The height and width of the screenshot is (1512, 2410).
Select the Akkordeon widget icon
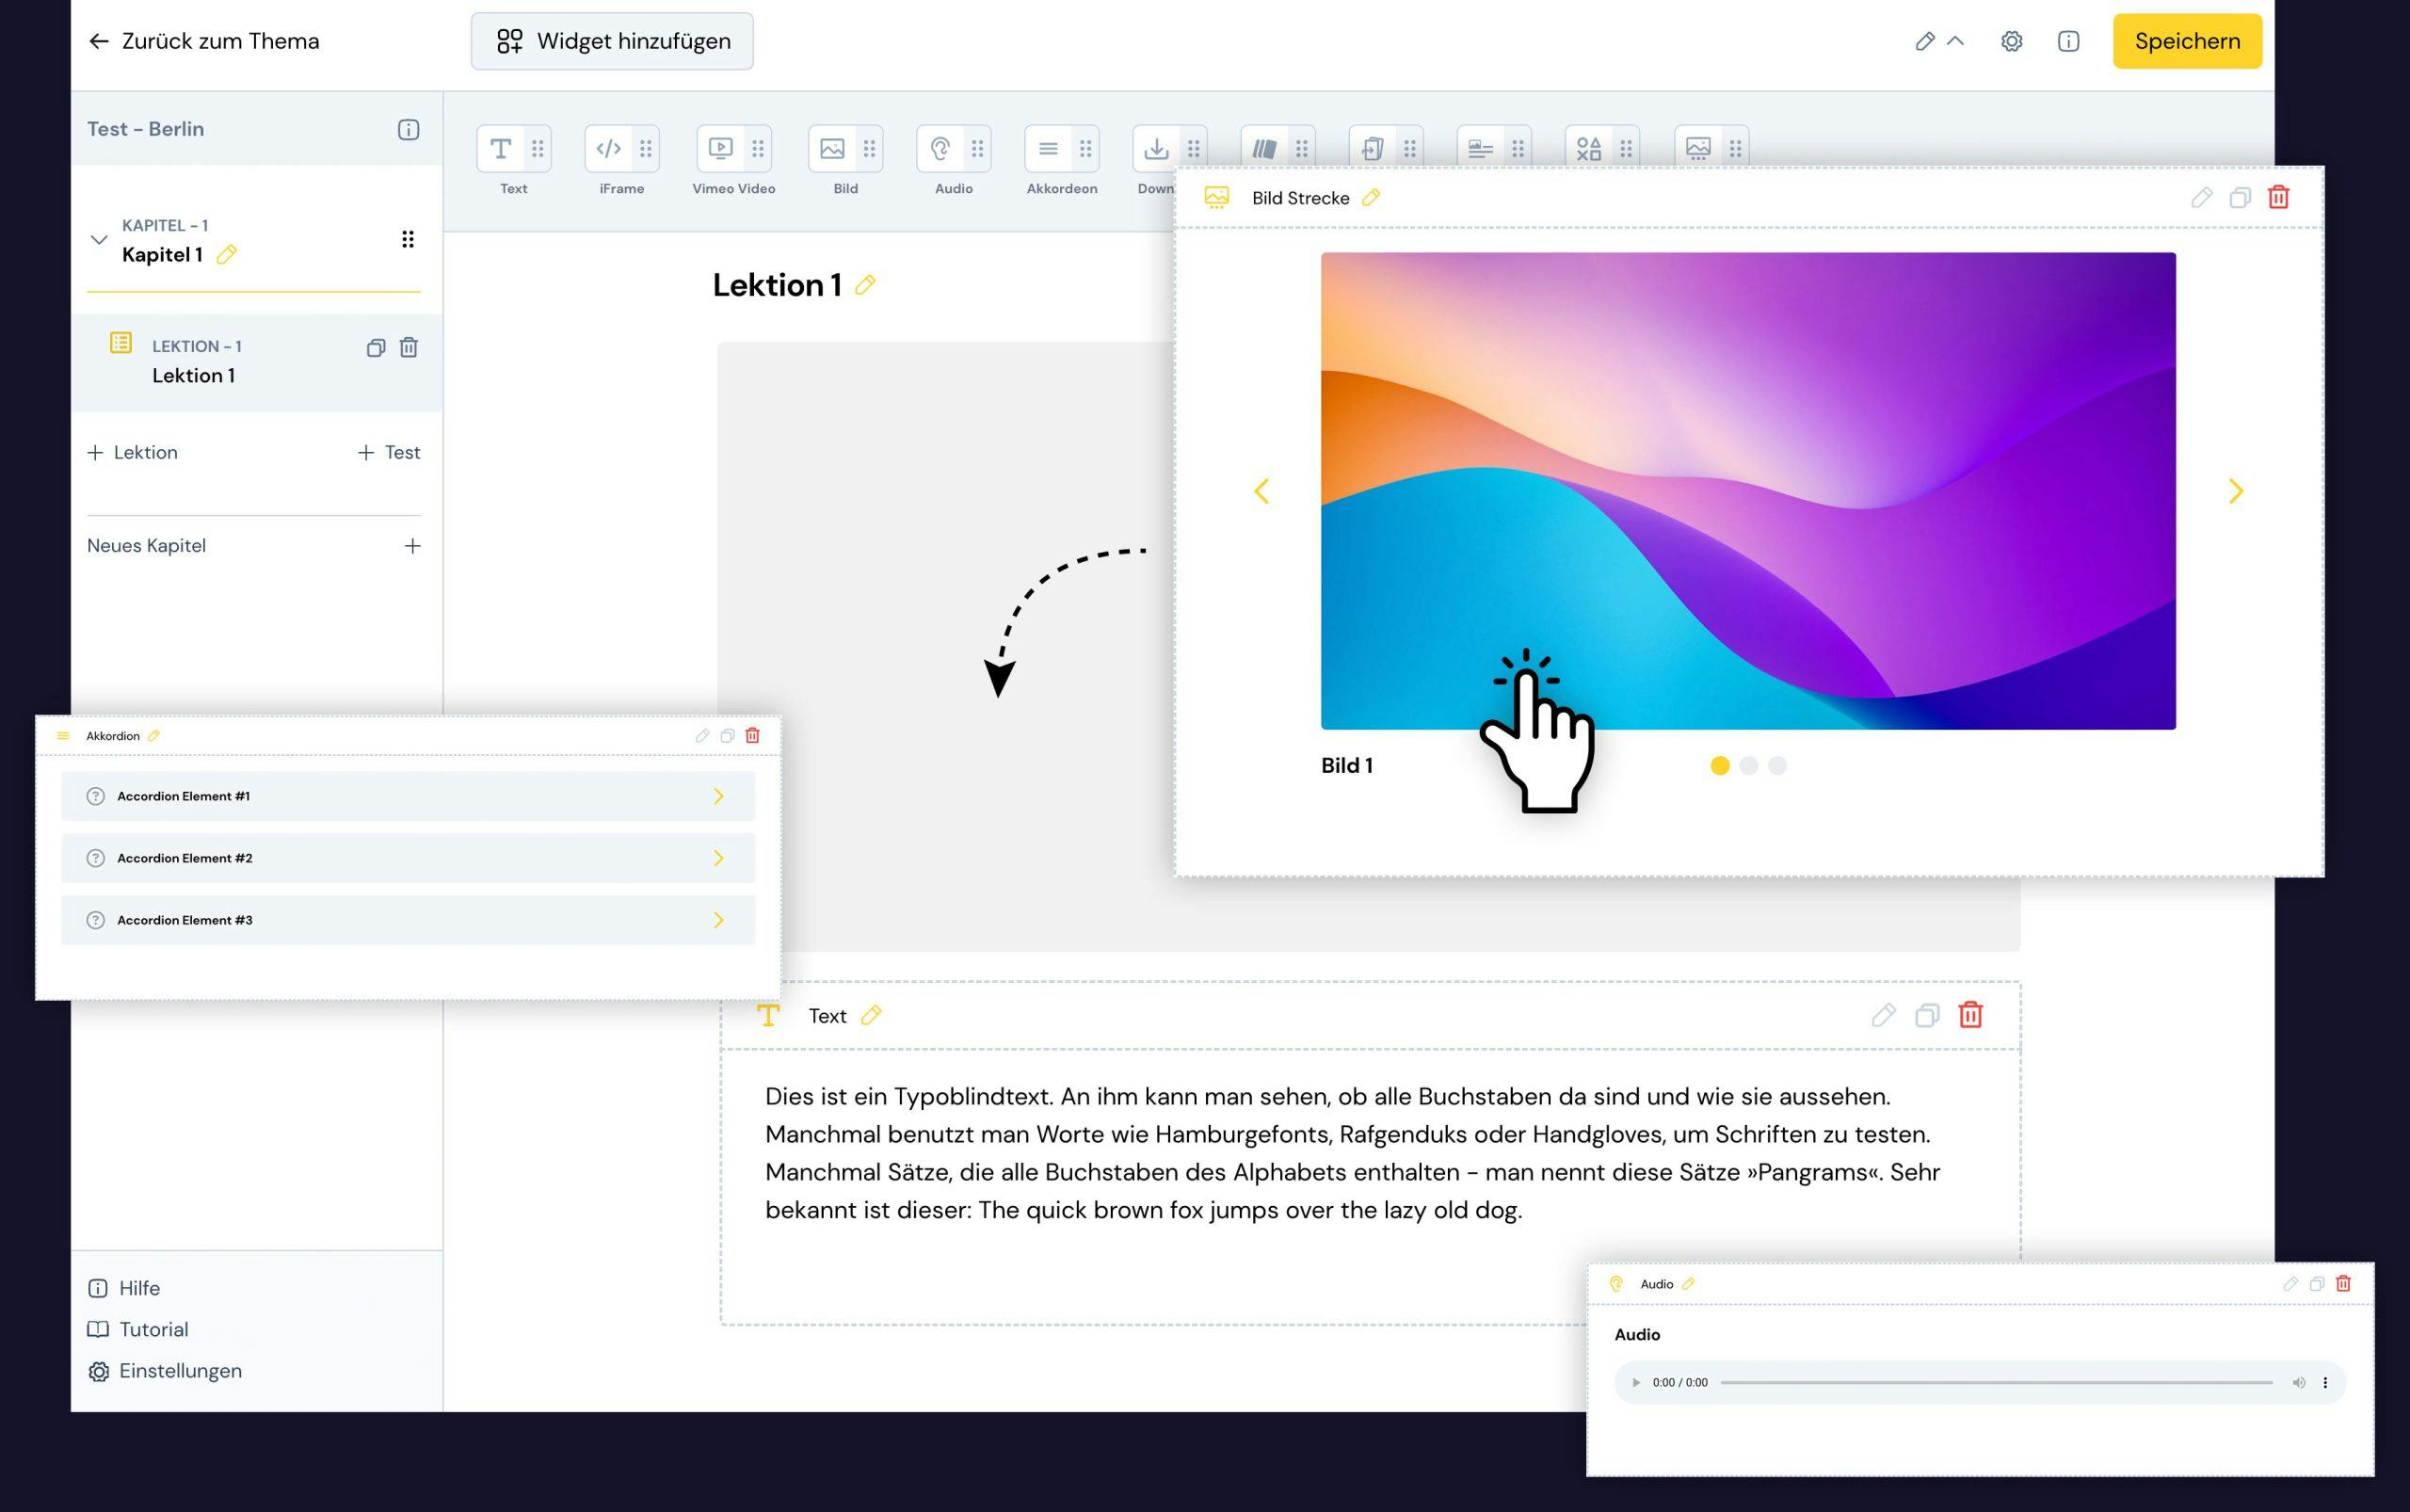pyautogui.click(x=1048, y=149)
